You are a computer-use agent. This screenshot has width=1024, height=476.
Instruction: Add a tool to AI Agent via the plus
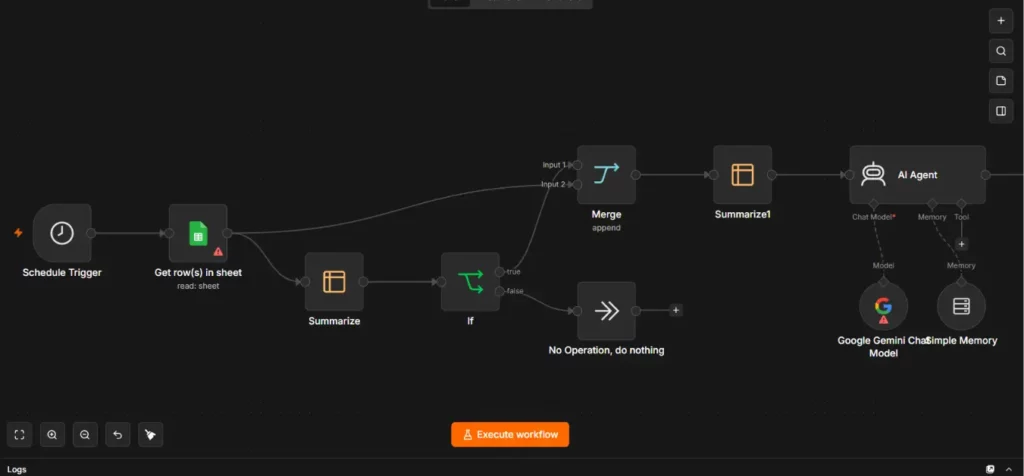click(x=961, y=244)
